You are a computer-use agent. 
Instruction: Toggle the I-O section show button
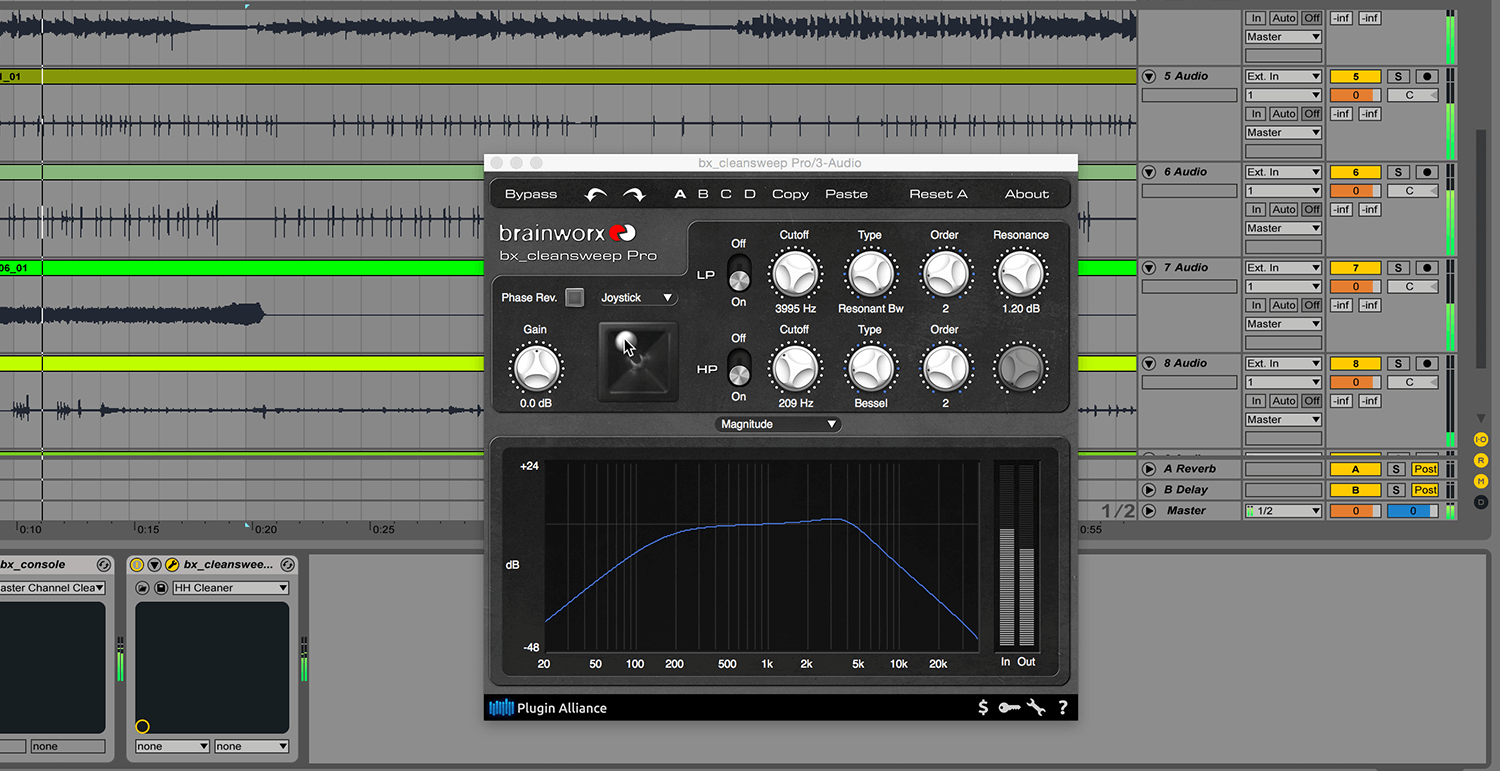(x=1481, y=439)
